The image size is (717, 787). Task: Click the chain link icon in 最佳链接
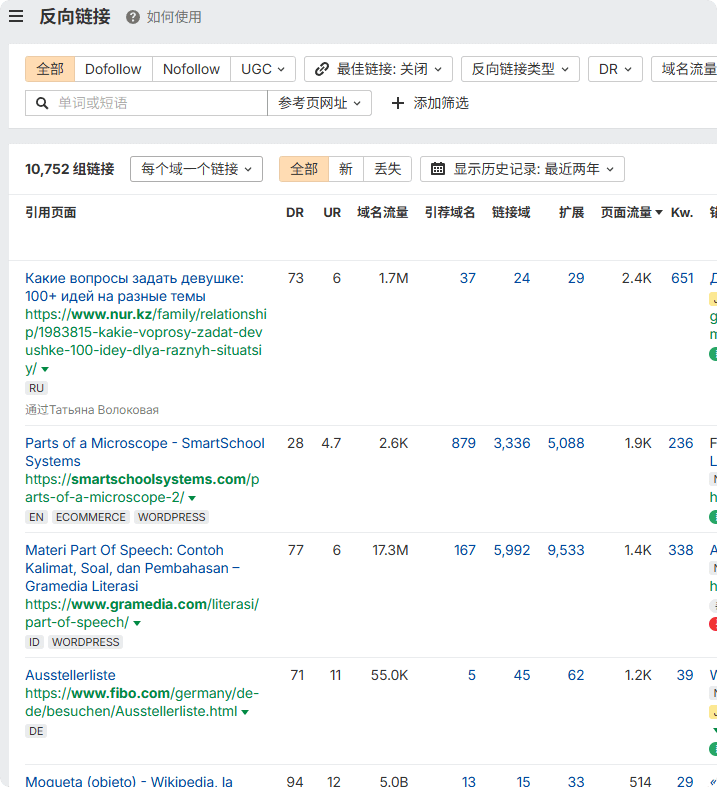pos(322,69)
